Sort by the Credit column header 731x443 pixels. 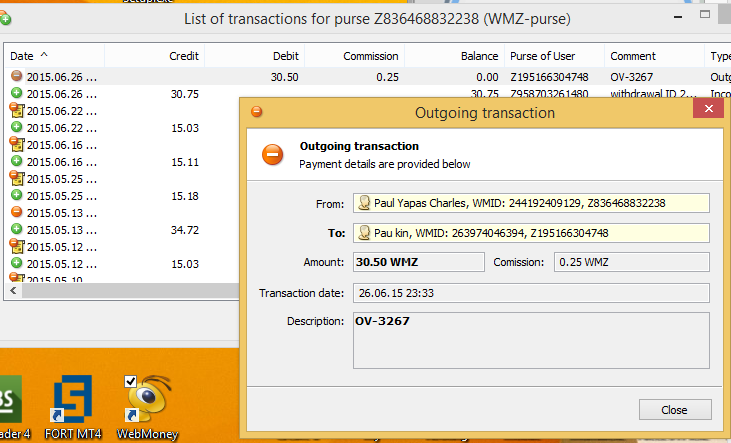[x=155, y=56]
